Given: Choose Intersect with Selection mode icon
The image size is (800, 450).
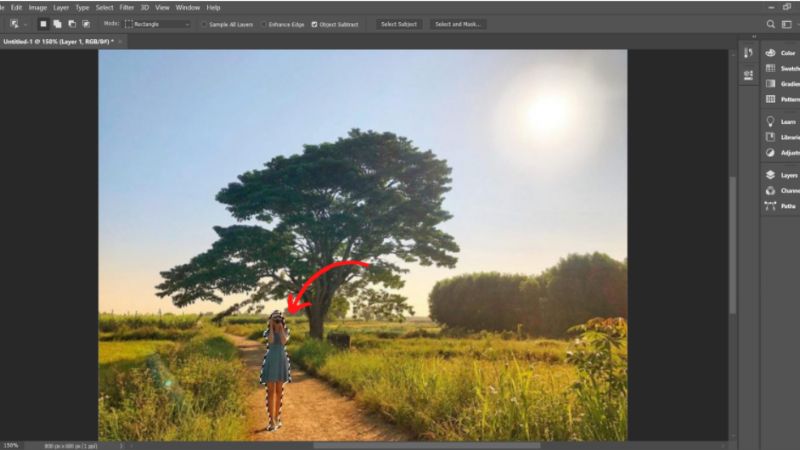Looking at the screenshot, I should coord(86,24).
